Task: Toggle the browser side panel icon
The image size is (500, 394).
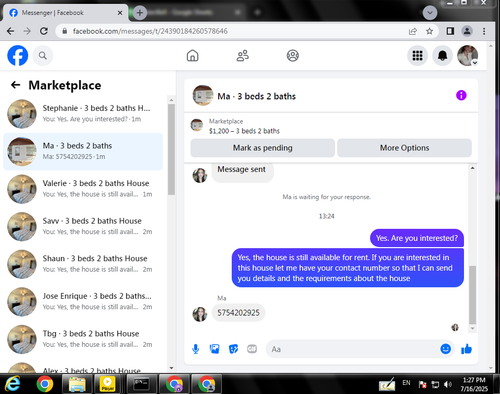Action: [450, 31]
